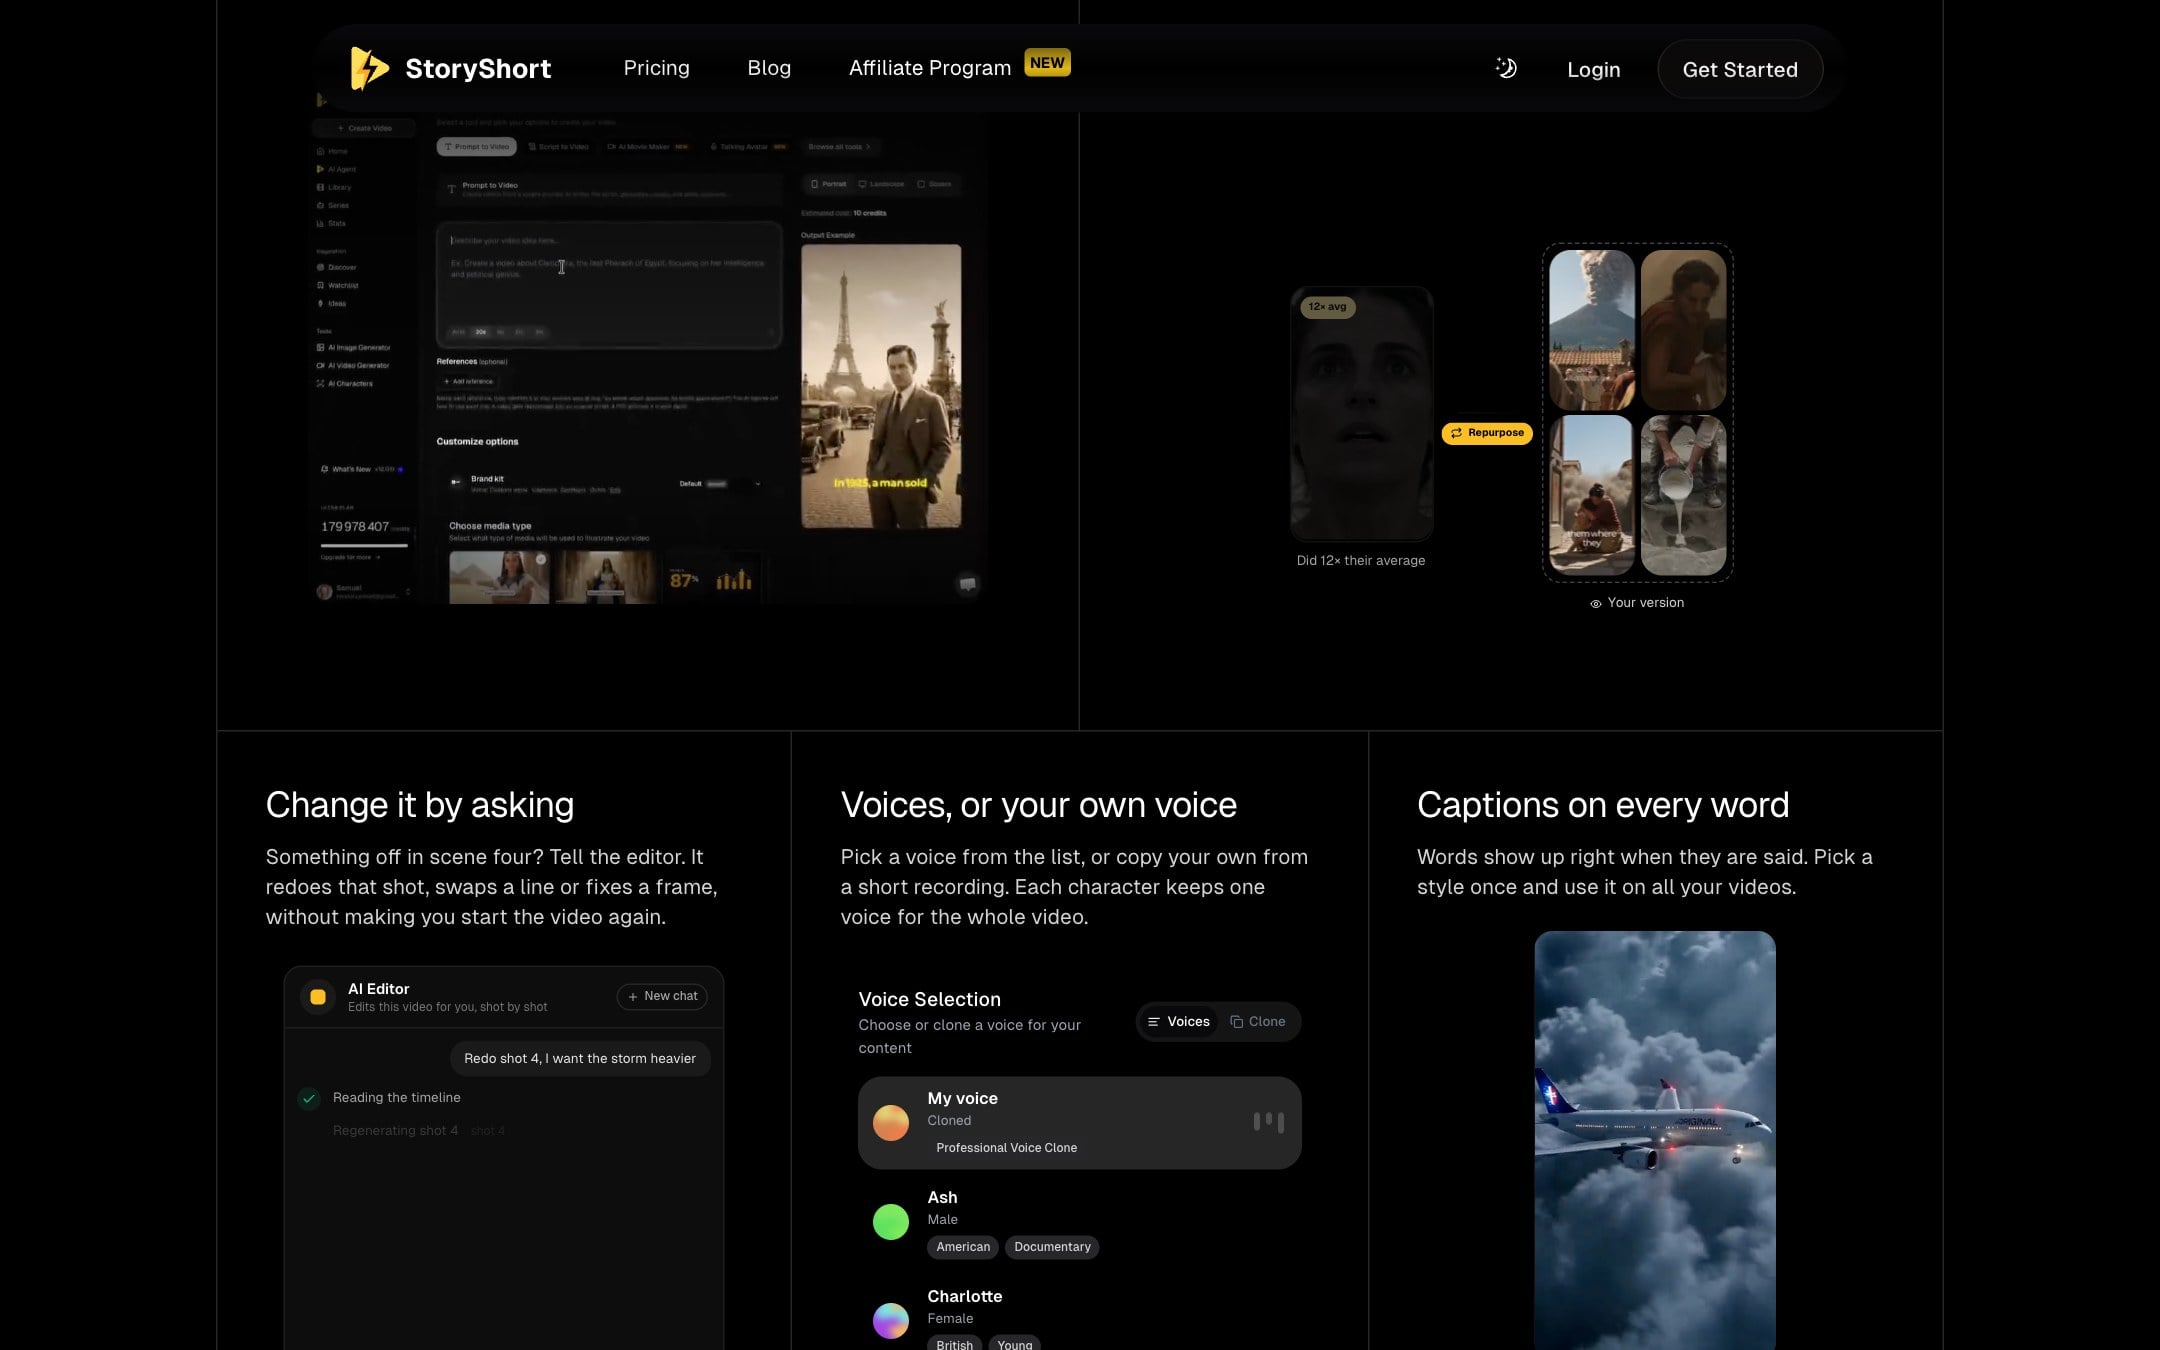Expand the Samuel account menu in demo
Viewport: 2160px width, 1350px height.
[x=363, y=592]
